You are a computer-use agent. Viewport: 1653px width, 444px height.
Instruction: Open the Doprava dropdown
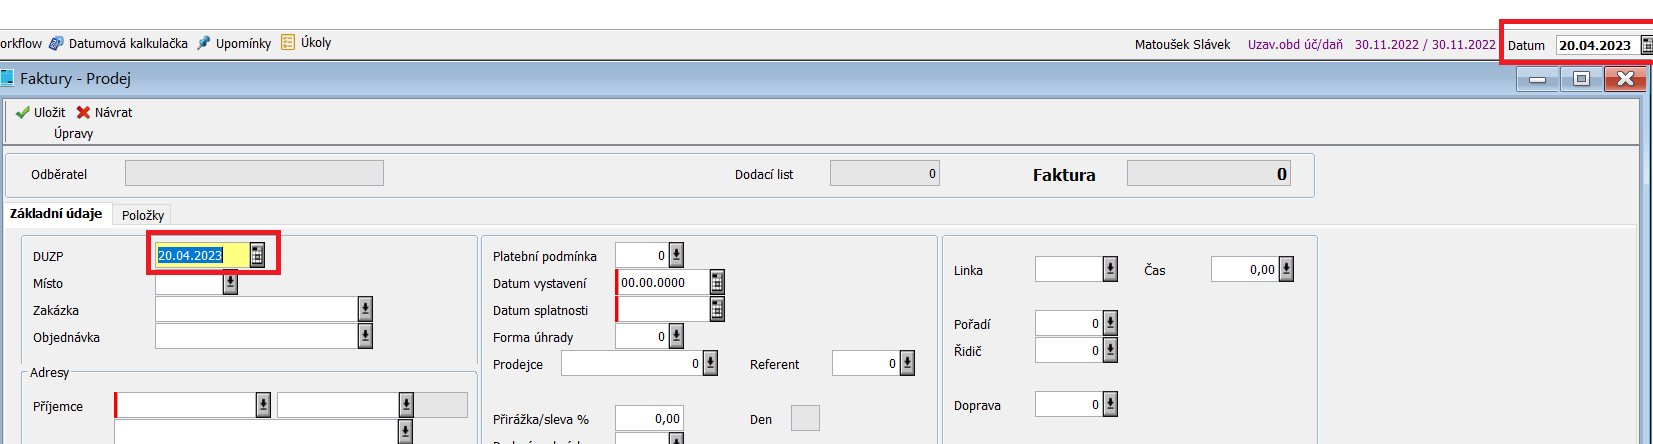click(1110, 405)
